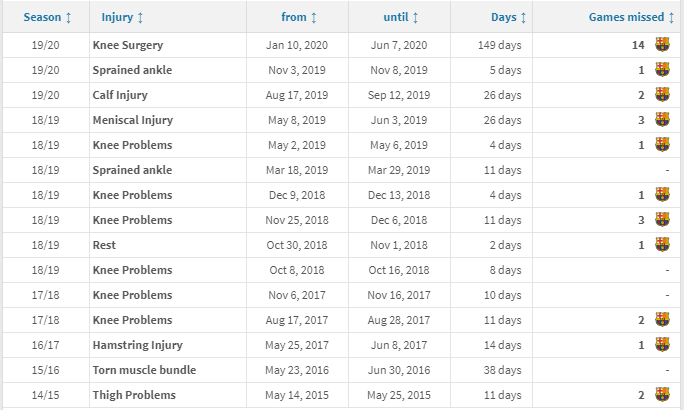Viewport: 684px width, 410px height.
Task: Click the Jun 30, 2016 until date
Action: pos(400,370)
